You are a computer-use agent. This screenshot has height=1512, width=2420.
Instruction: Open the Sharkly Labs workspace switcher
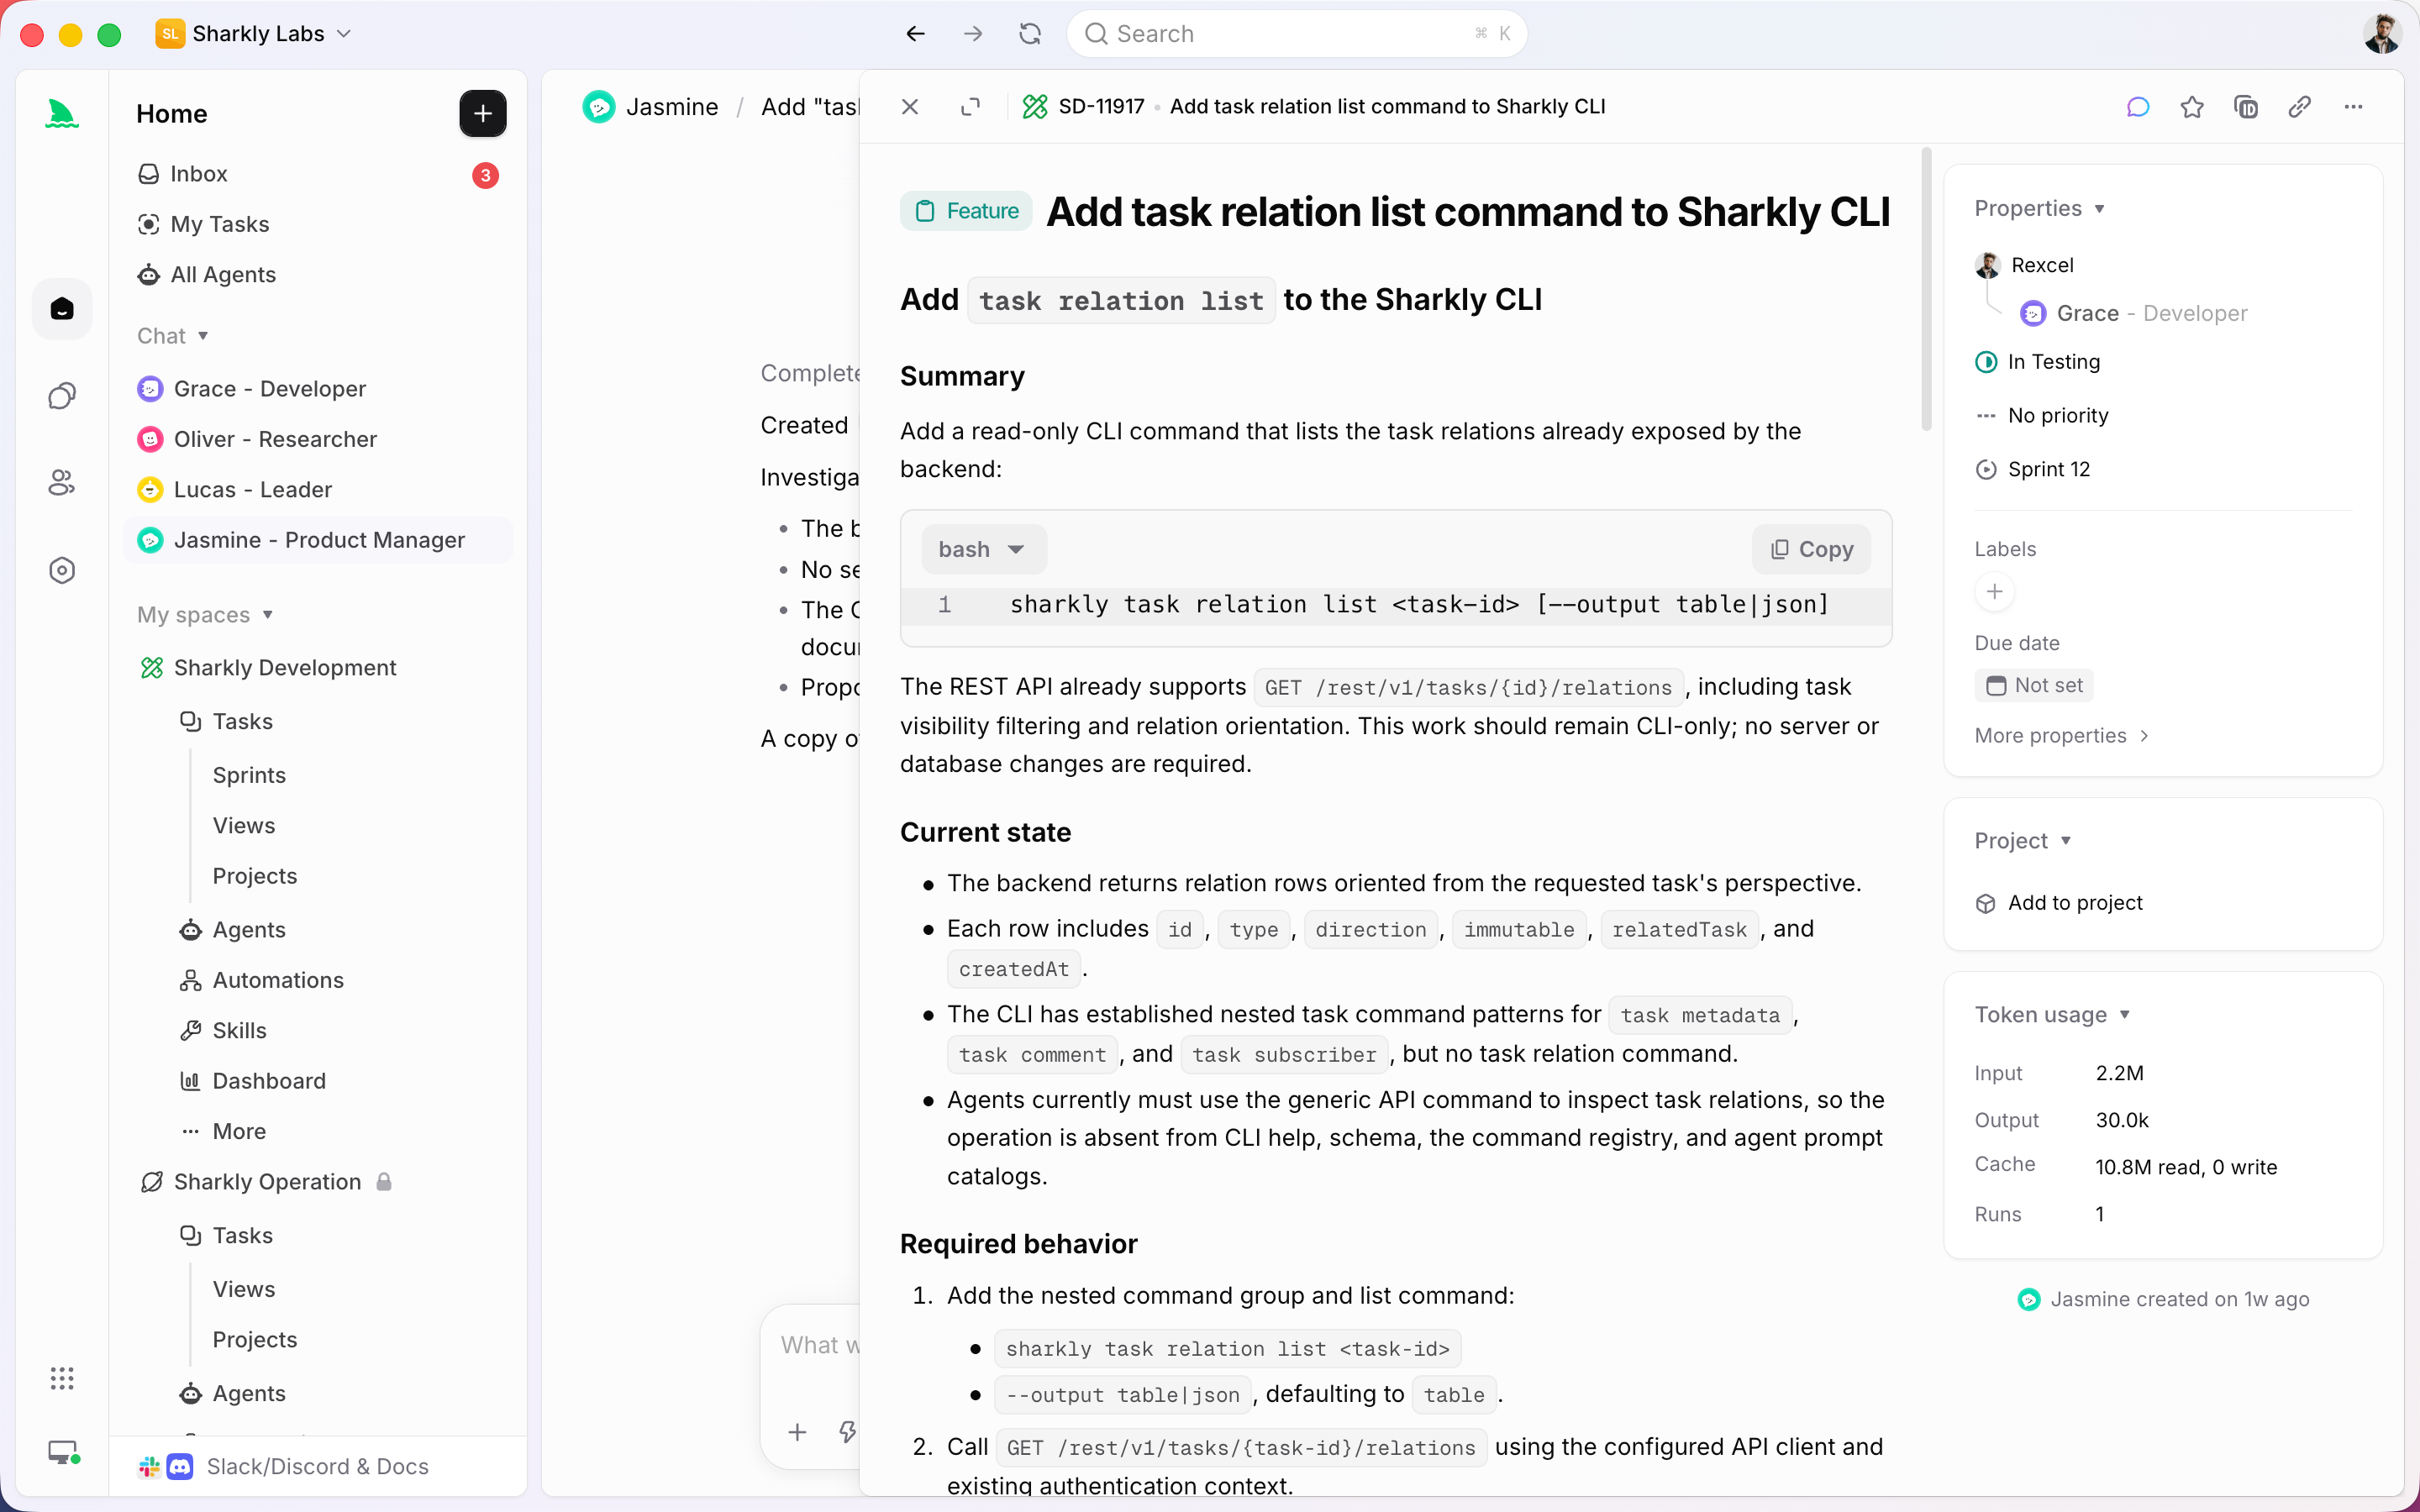(254, 34)
